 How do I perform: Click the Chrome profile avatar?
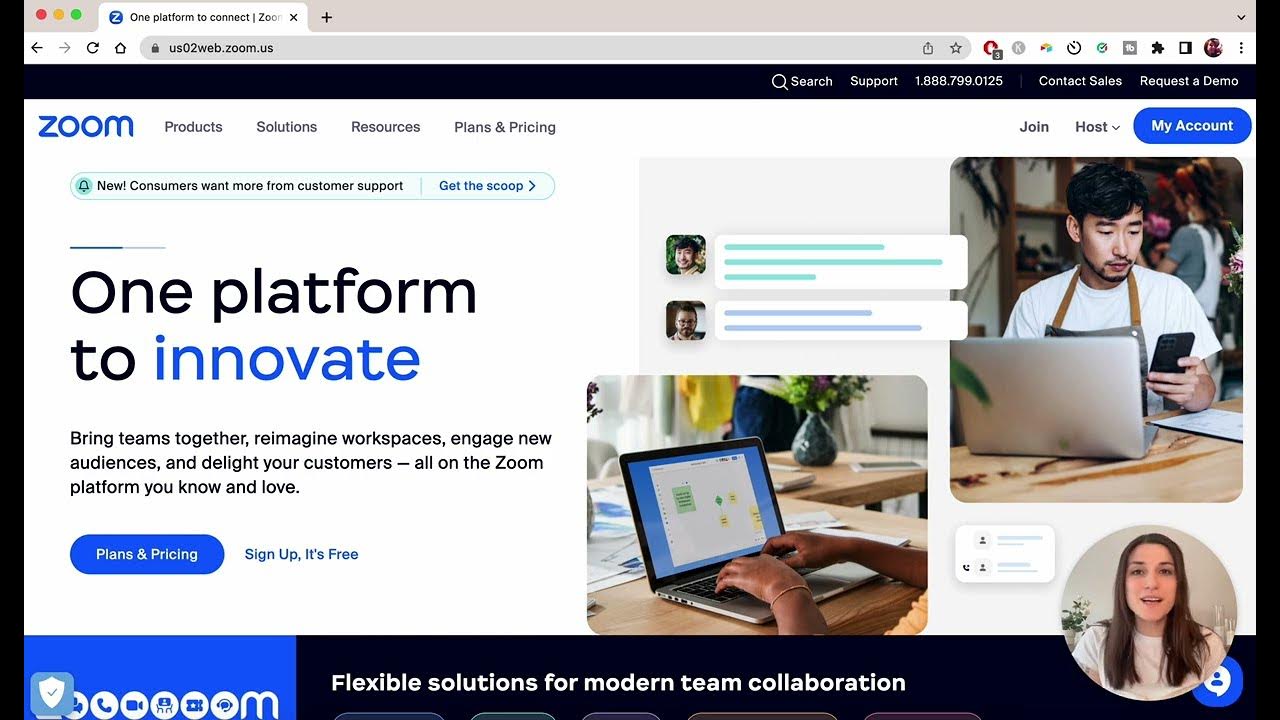[1213, 47]
